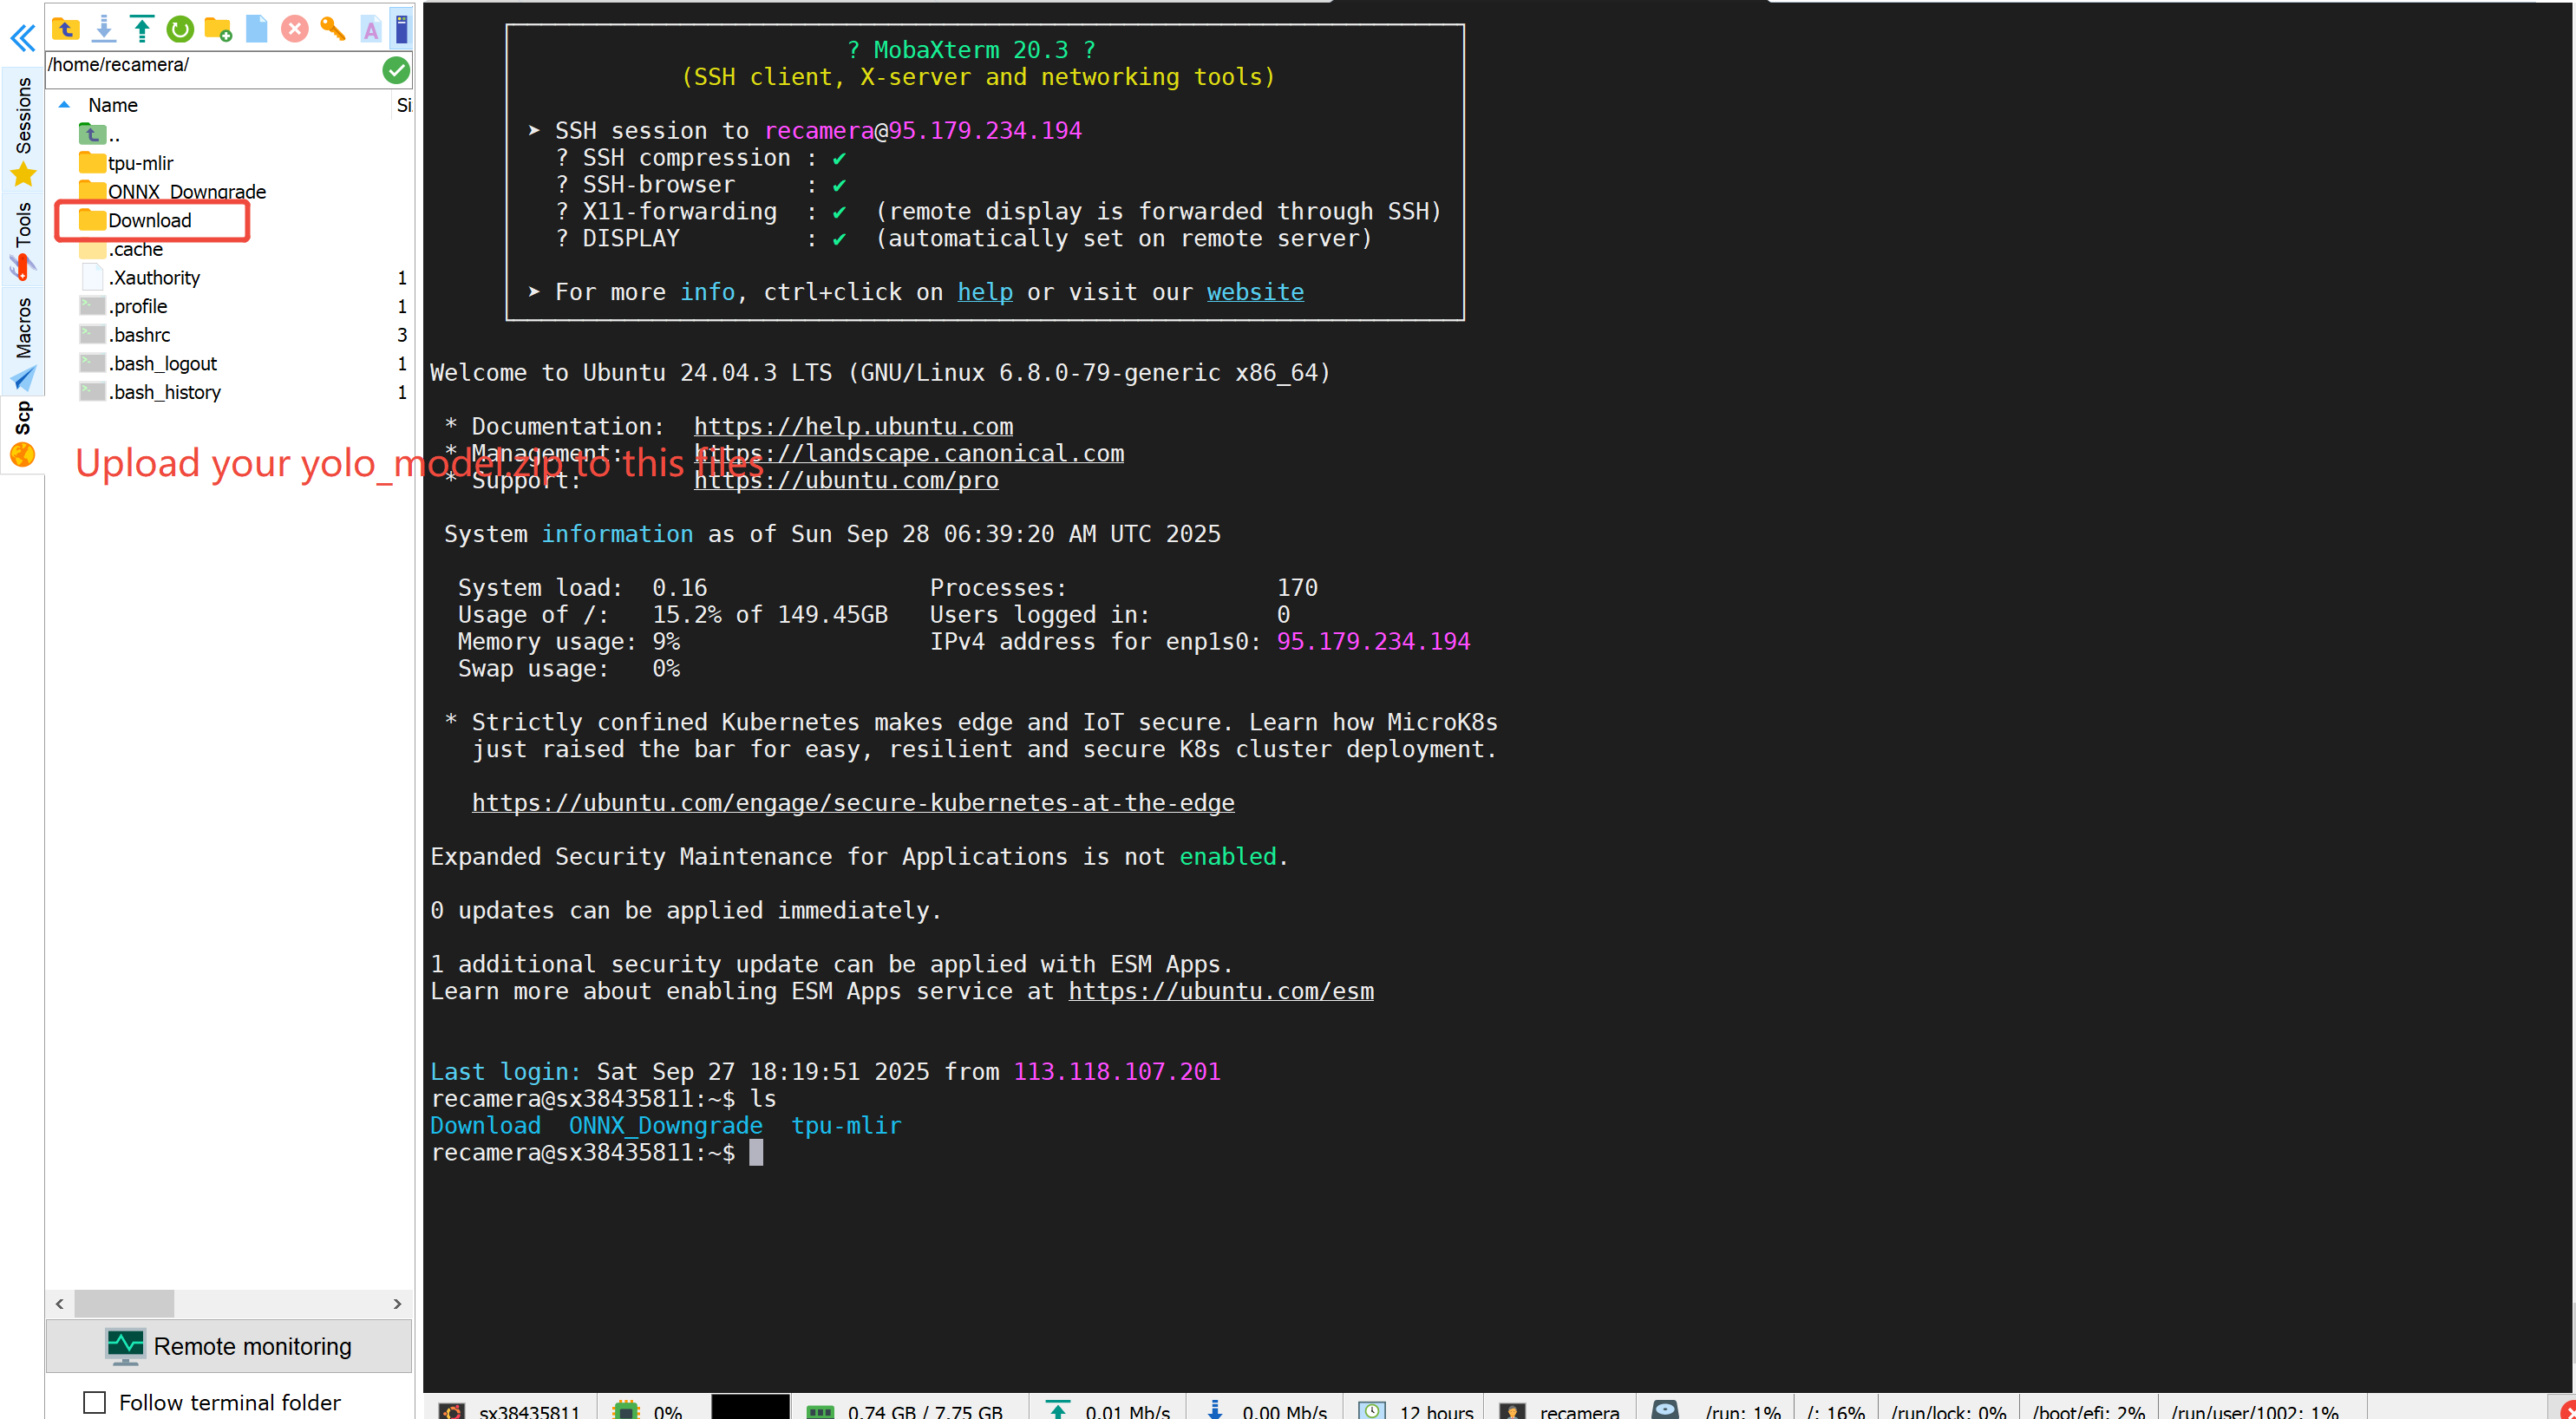
Task: Click the download selected files icon
Action: [104, 28]
